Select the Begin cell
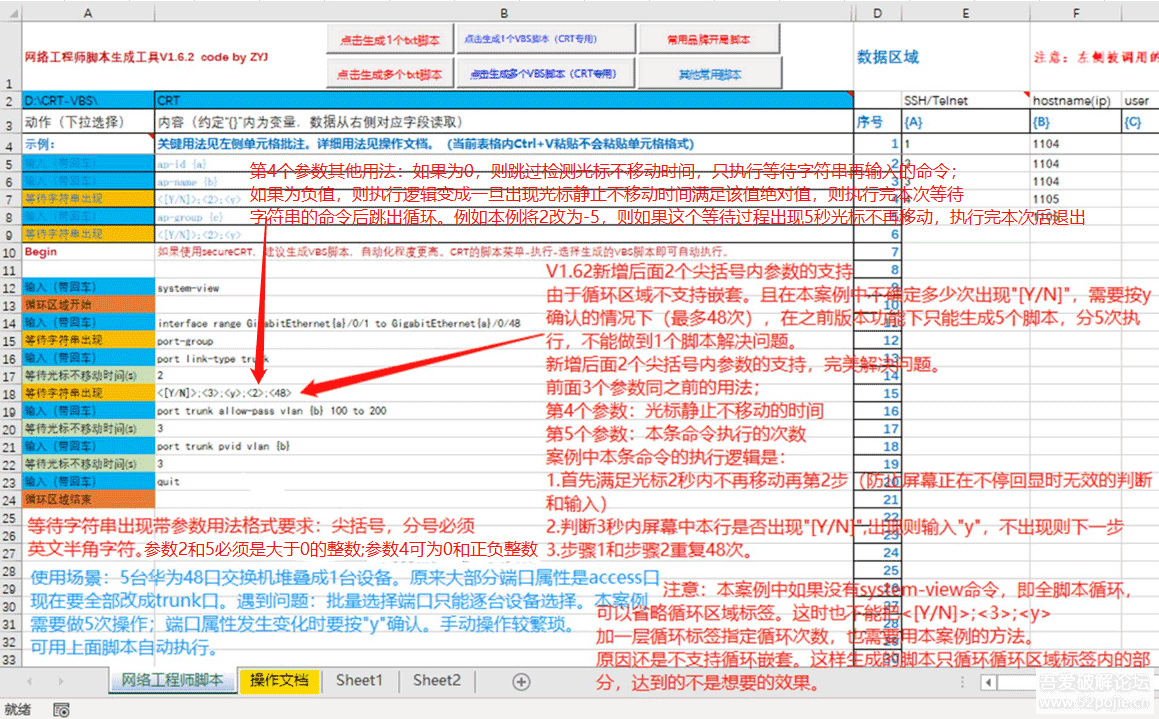Image resolution: width=1159 pixels, height=719 pixels. 88,252
